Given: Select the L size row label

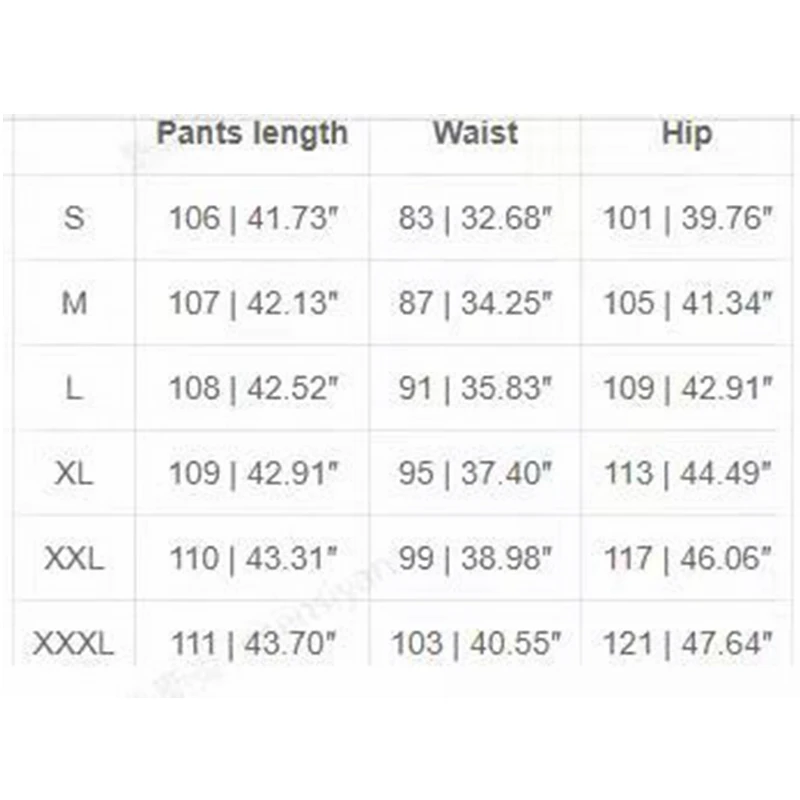Looking at the screenshot, I should pyautogui.click(x=74, y=388).
